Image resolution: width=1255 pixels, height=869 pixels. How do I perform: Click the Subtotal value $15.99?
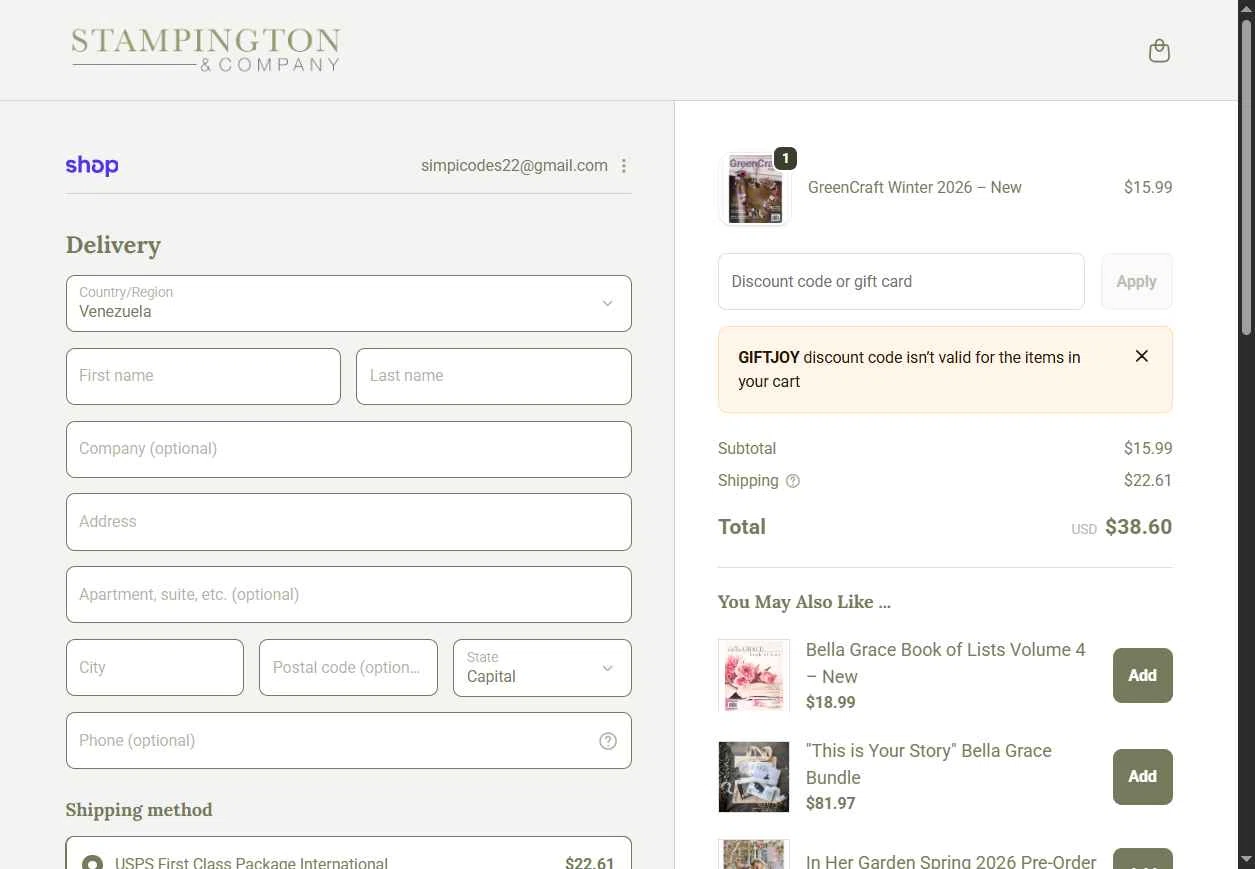pos(1148,448)
